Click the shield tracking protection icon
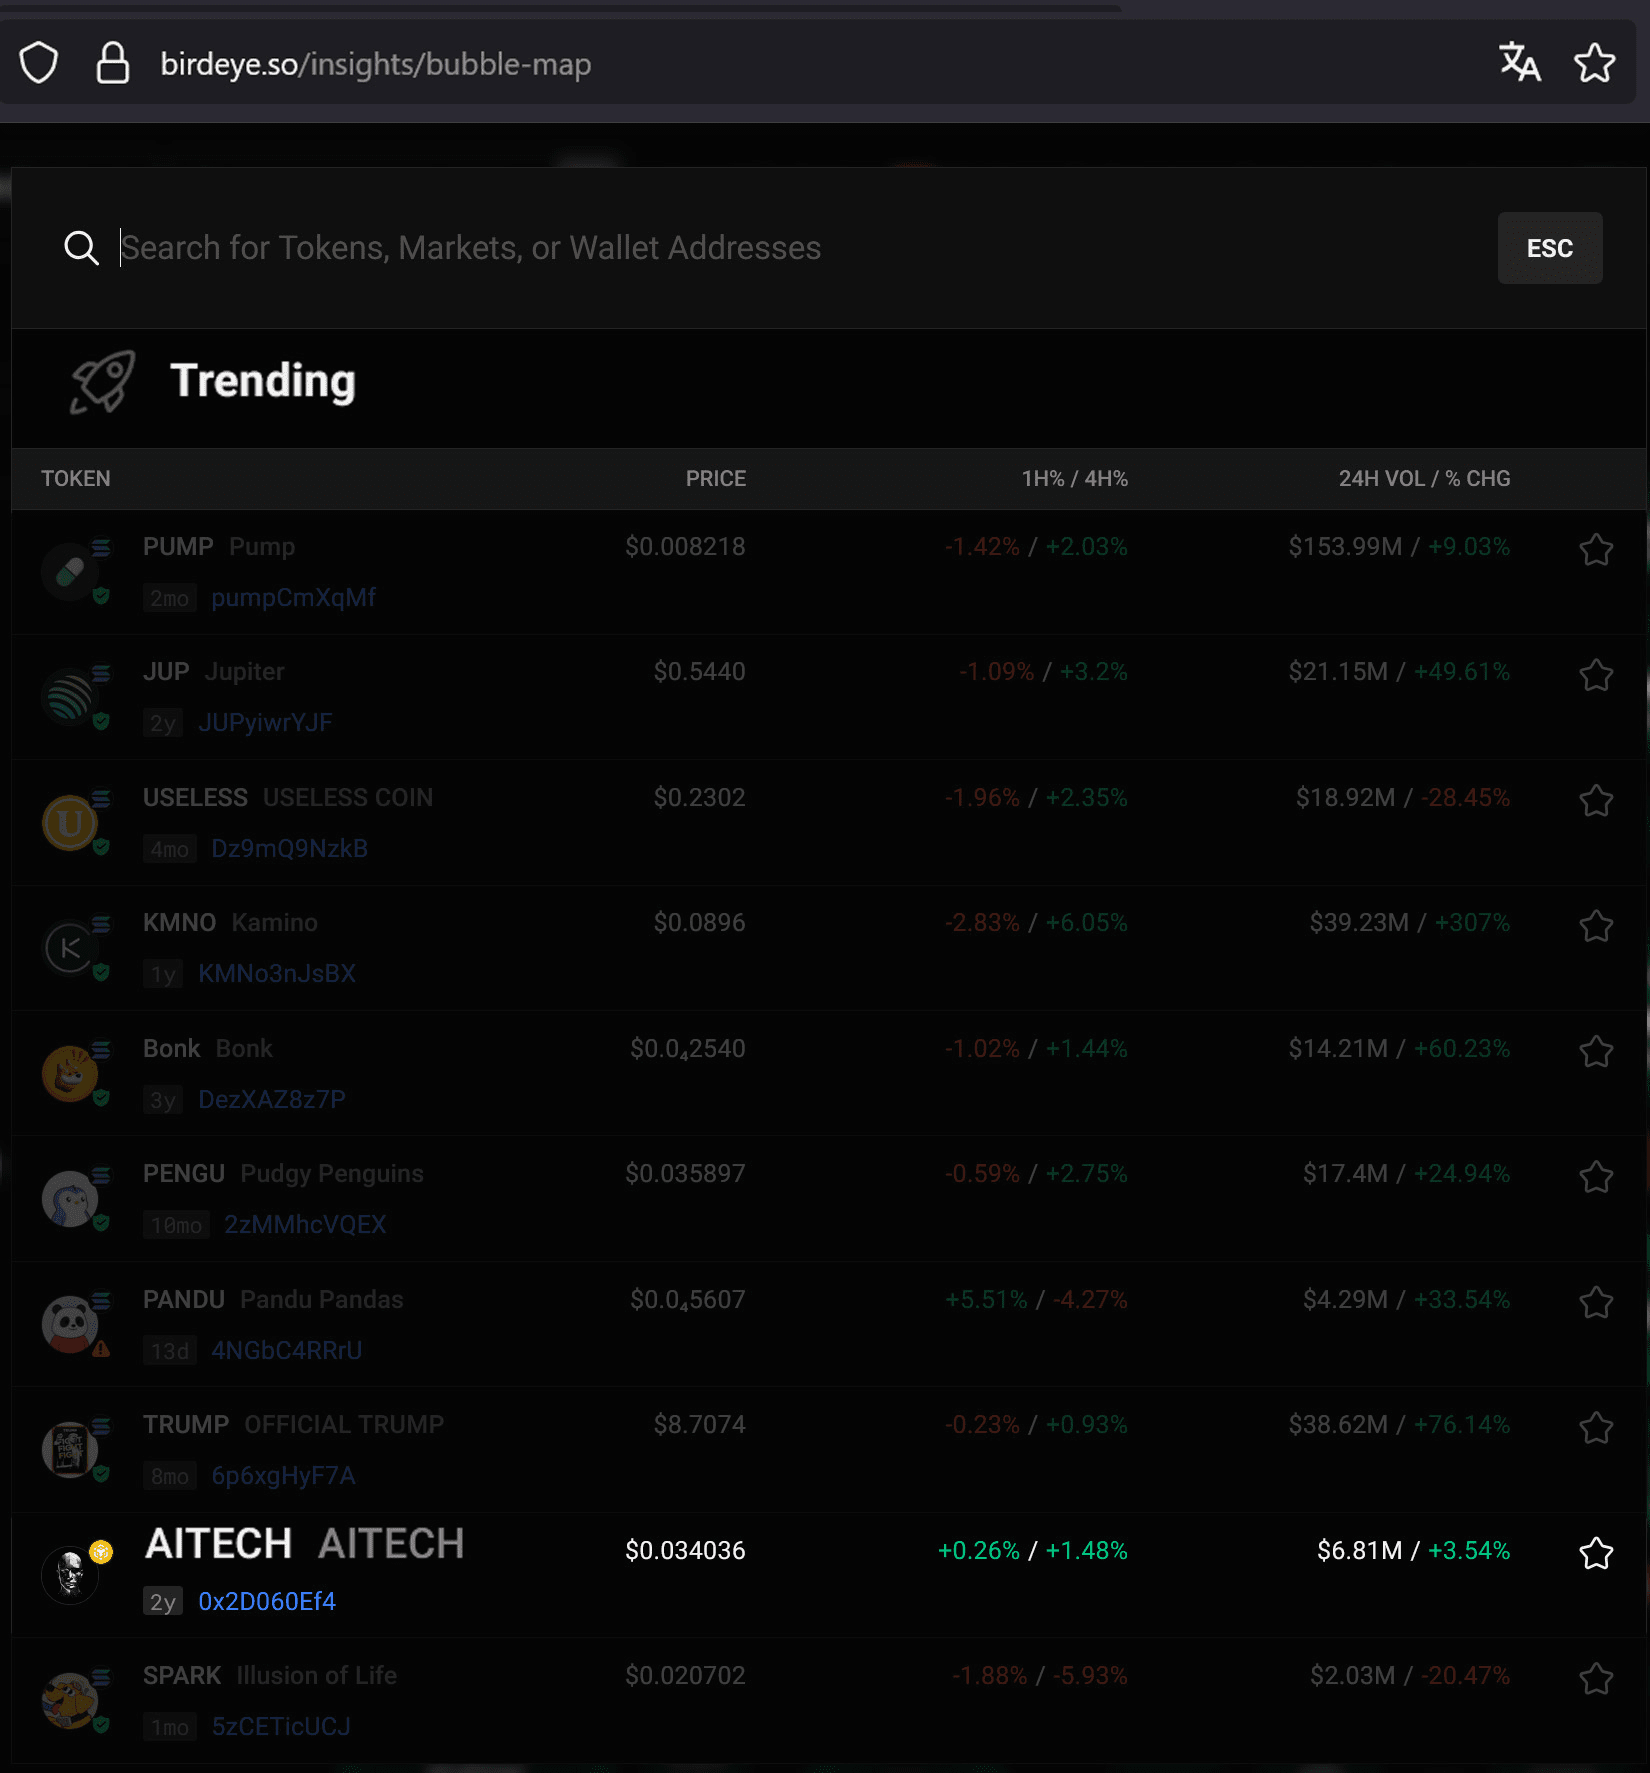The image size is (1650, 1773). pos(39,63)
